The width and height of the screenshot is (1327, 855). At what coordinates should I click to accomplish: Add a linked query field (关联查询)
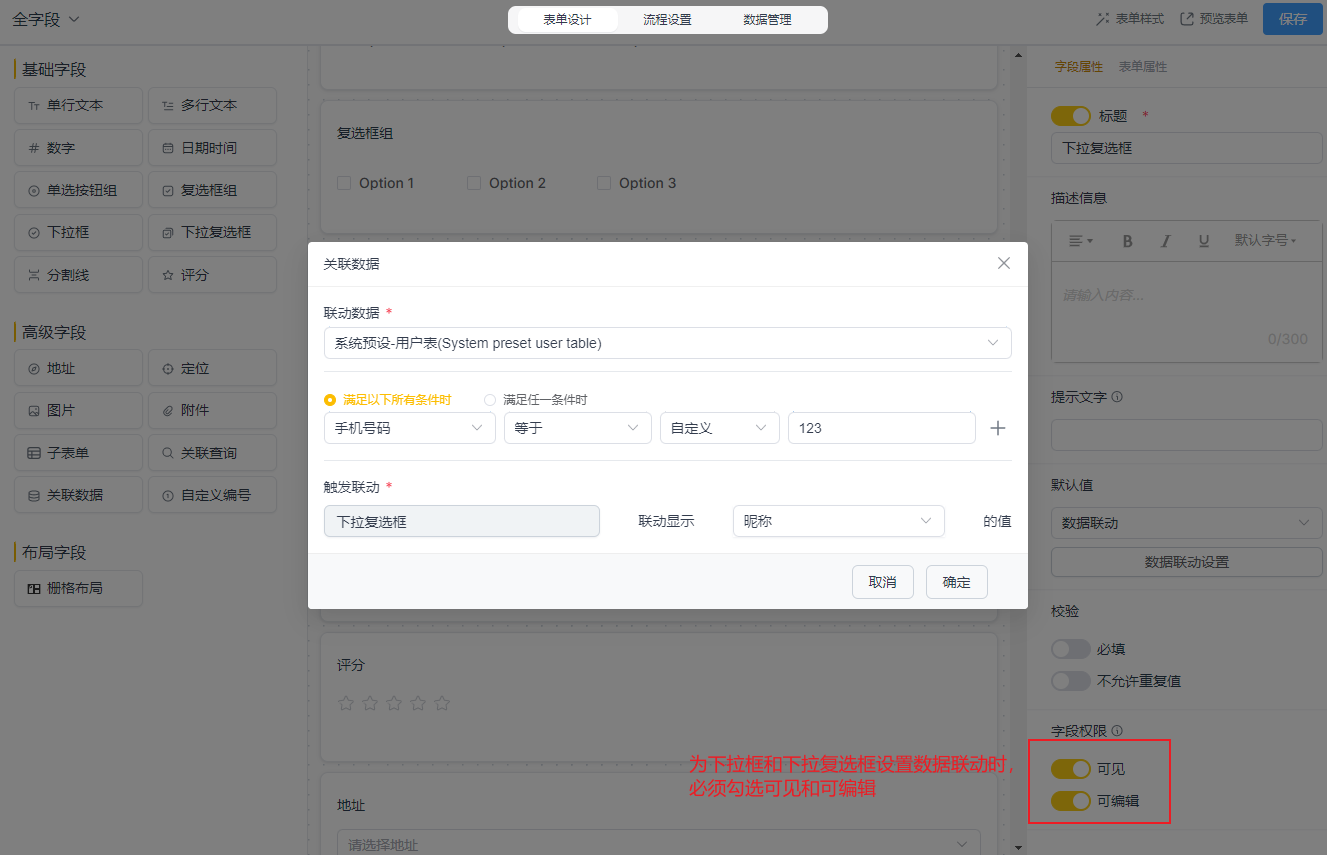pos(212,453)
